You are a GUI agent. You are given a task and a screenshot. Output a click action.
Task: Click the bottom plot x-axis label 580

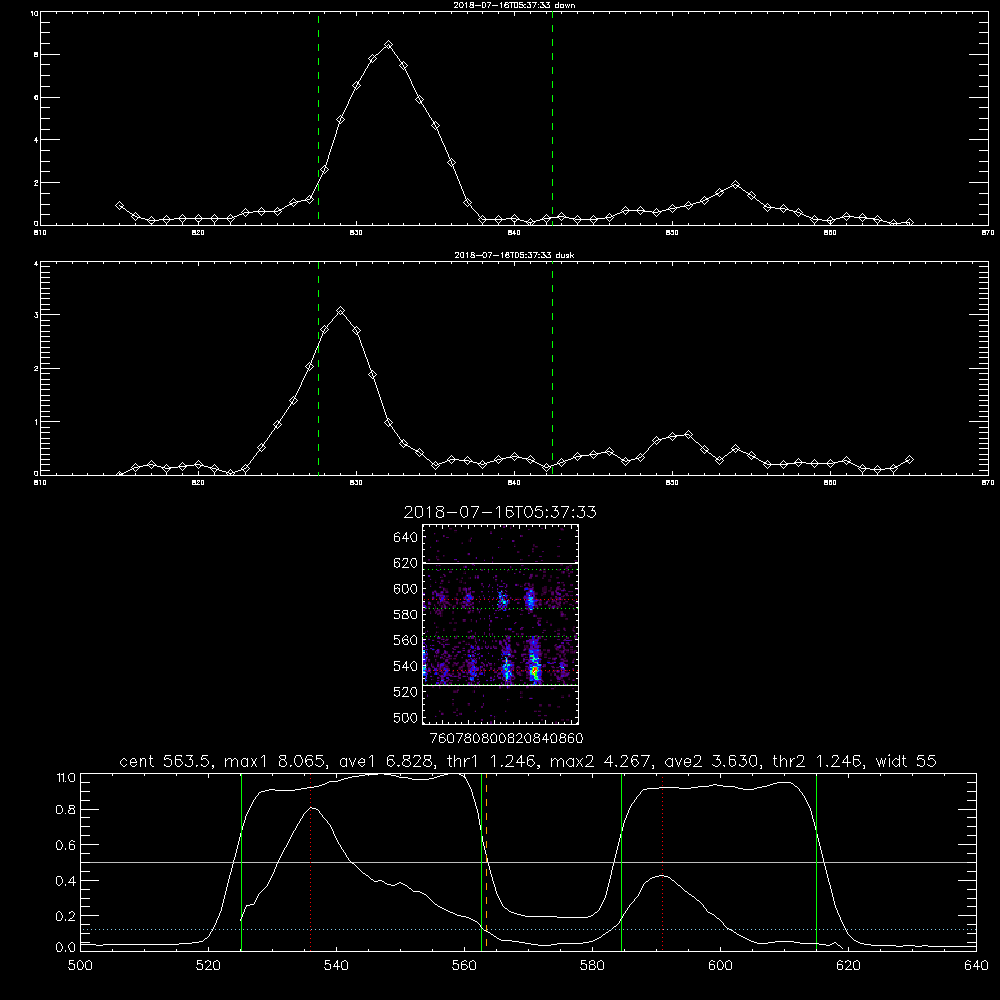click(x=592, y=966)
